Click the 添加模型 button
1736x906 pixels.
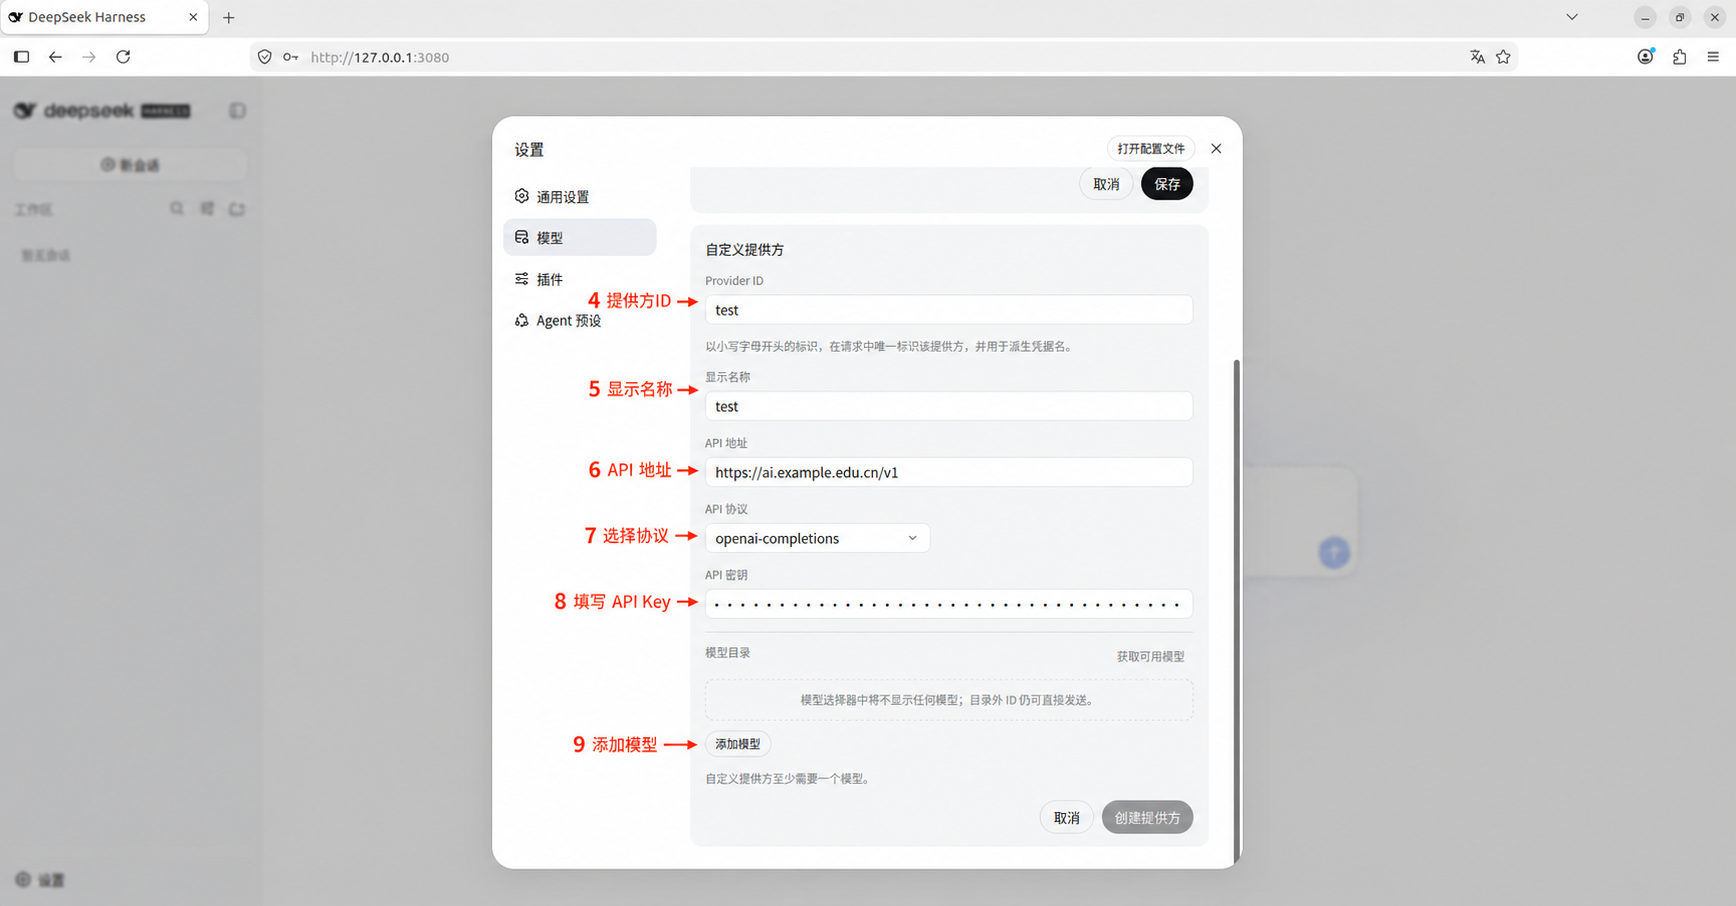[x=738, y=744]
